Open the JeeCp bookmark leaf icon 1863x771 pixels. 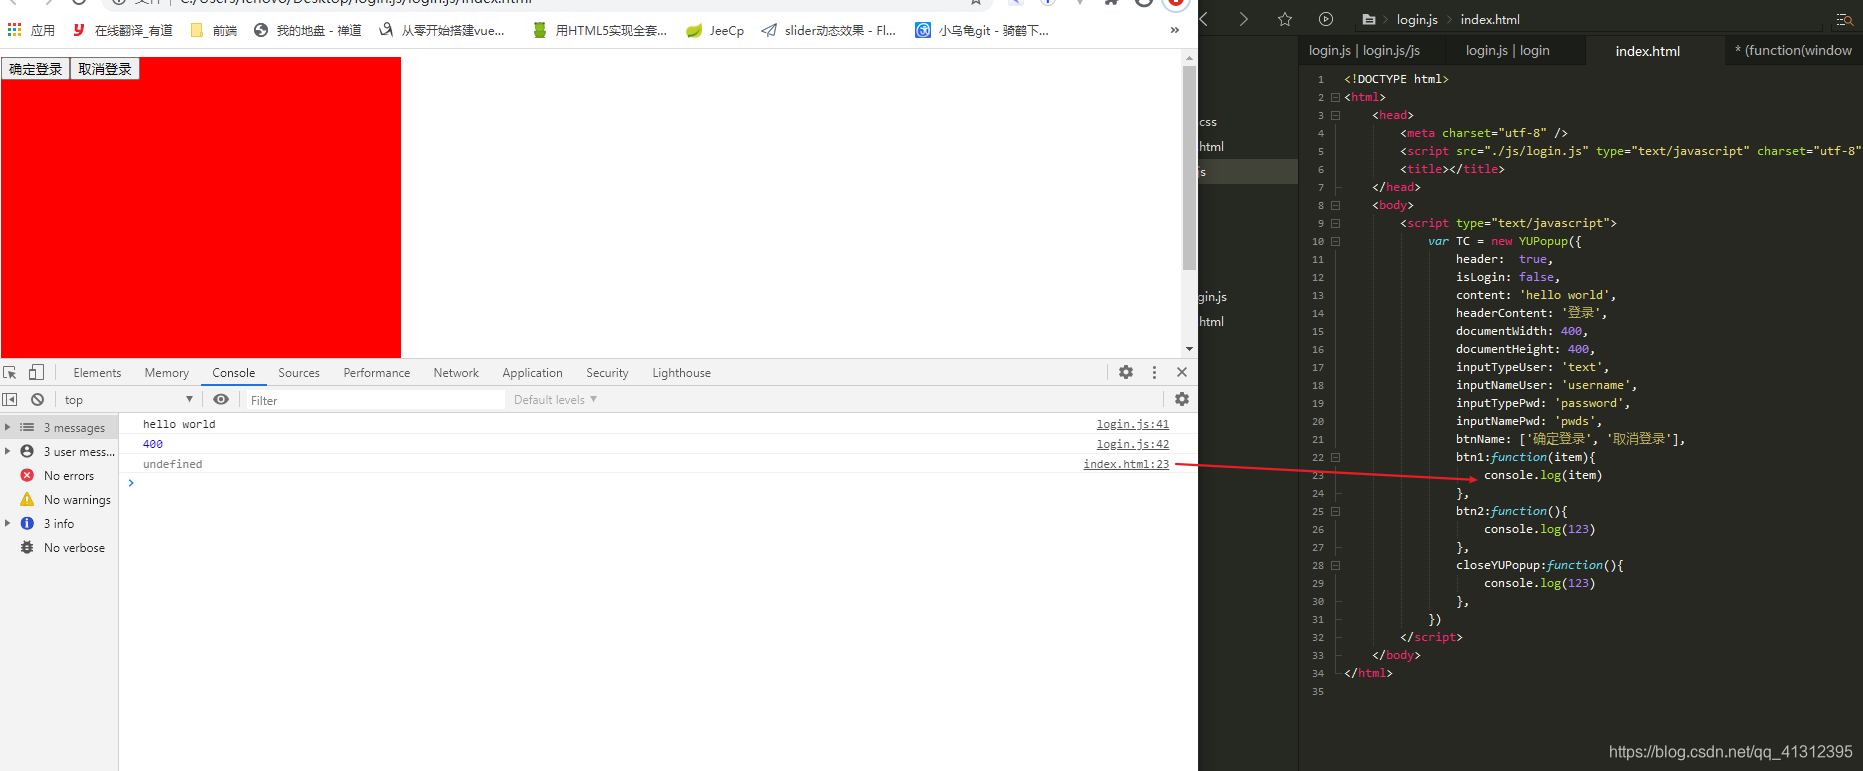click(x=694, y=31)
